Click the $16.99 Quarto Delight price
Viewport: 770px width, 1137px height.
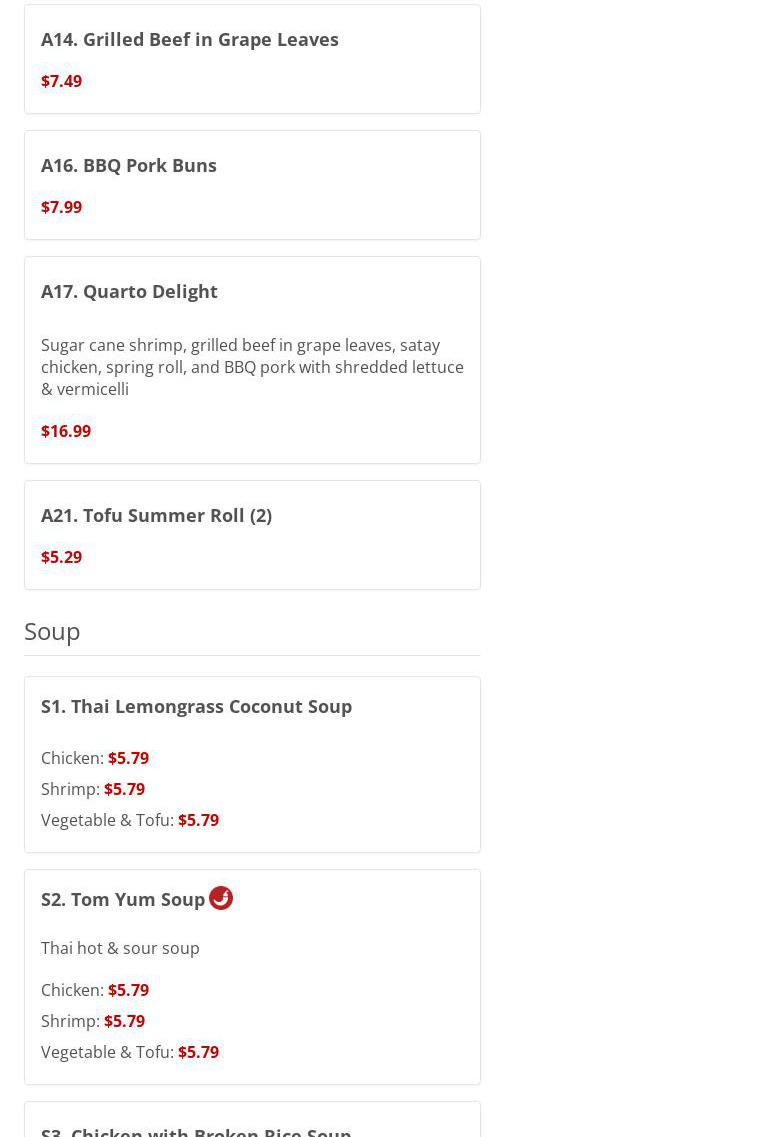click(66, 431)
